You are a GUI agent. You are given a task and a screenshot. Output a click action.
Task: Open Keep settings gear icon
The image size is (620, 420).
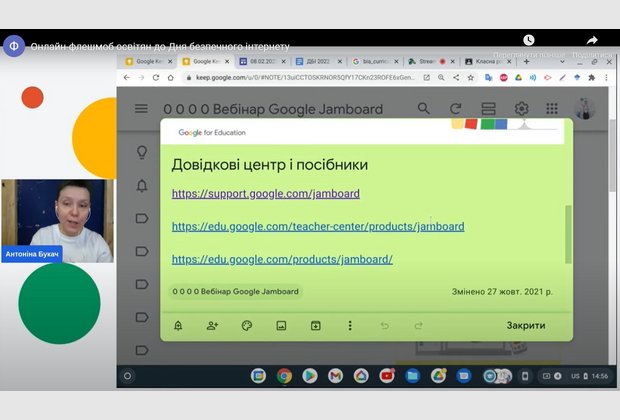coord(521,108)
